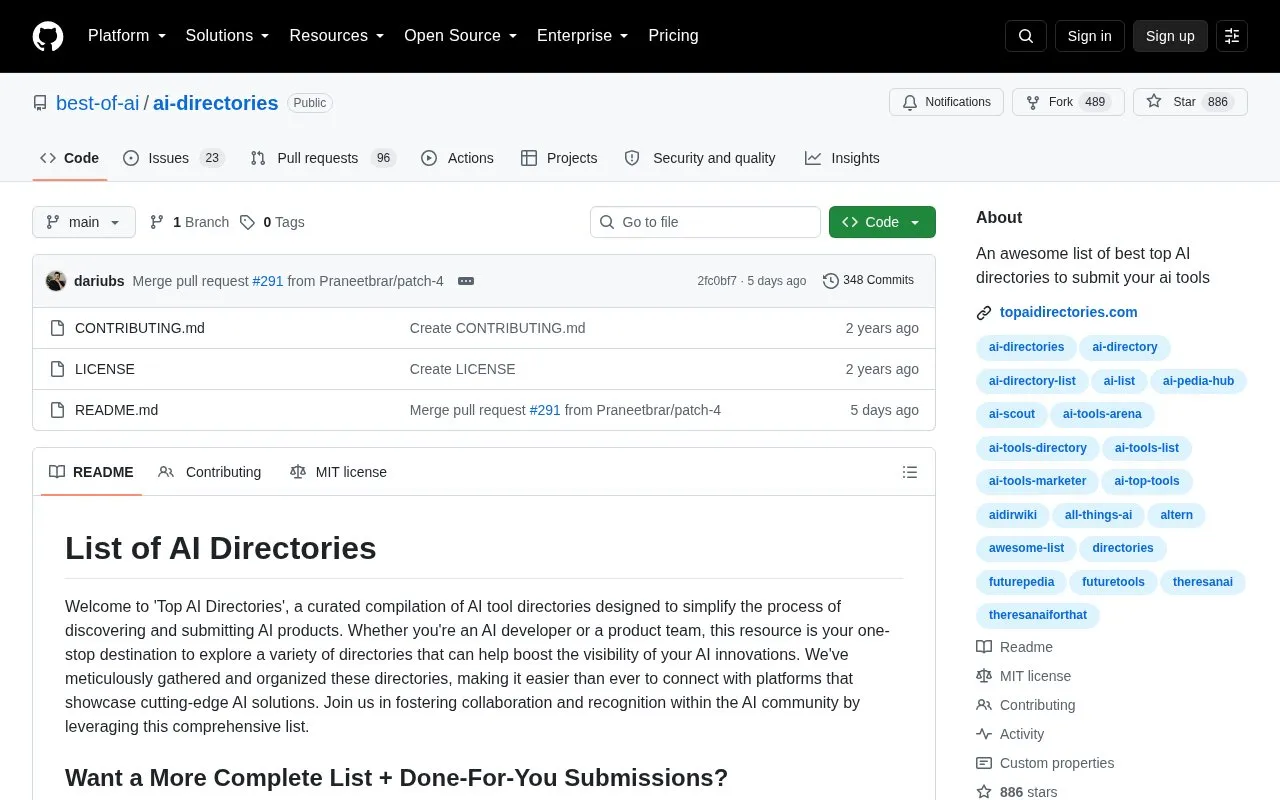This screenshot has width=1280, height=800.
Task: Expand the Open Source menu
Action: tap(460, 36)
